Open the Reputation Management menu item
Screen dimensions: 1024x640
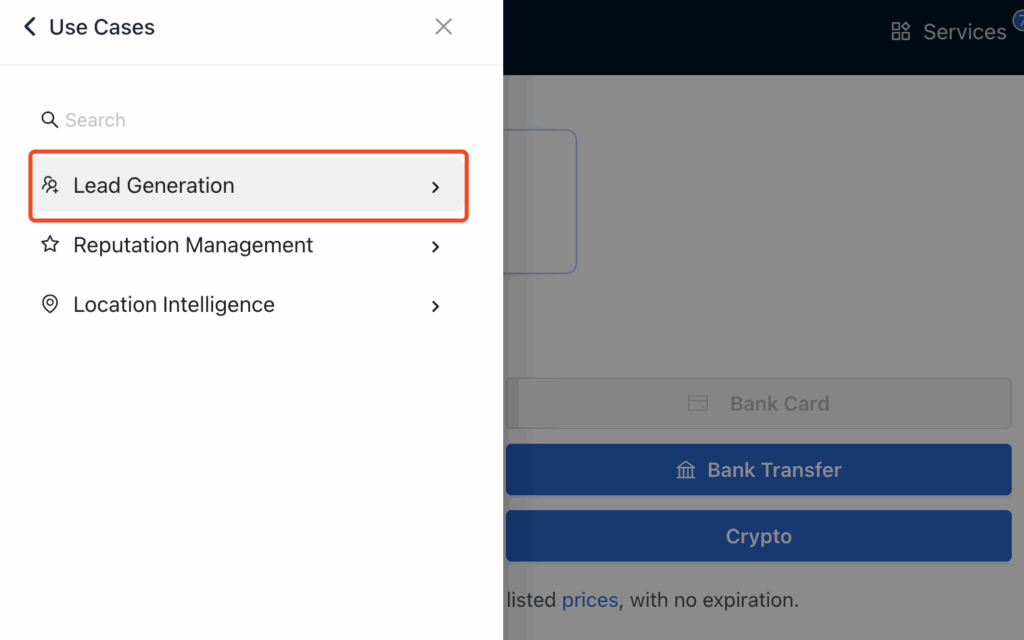point(193,245)
